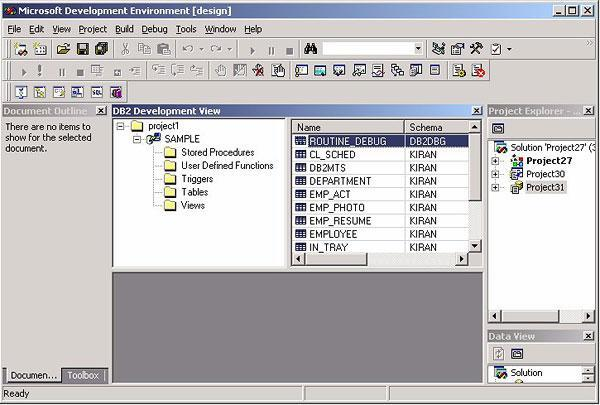Select the CL_SCHED table row

[x=380, y=155]
